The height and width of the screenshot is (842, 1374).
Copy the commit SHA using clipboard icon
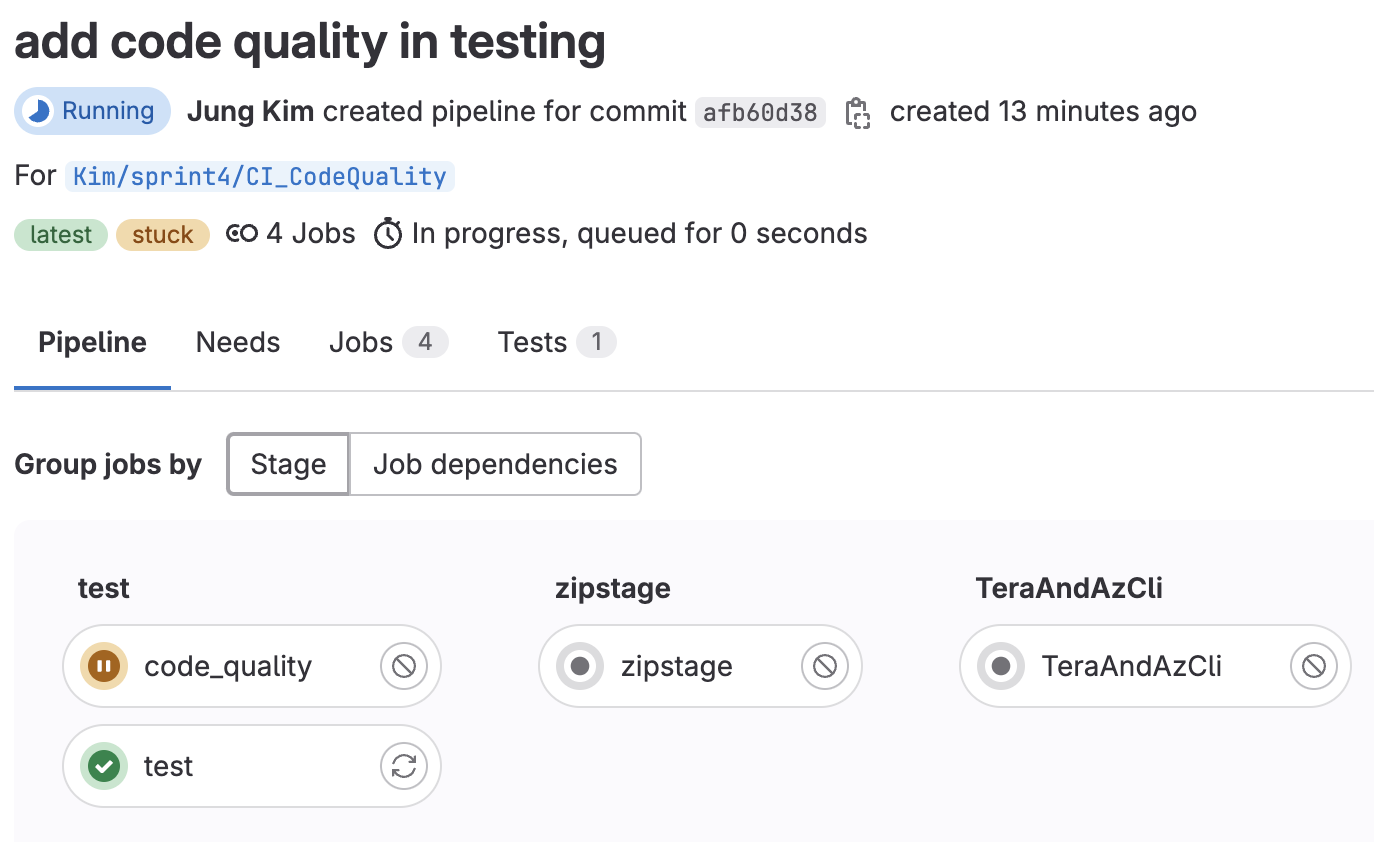[857, 112]
